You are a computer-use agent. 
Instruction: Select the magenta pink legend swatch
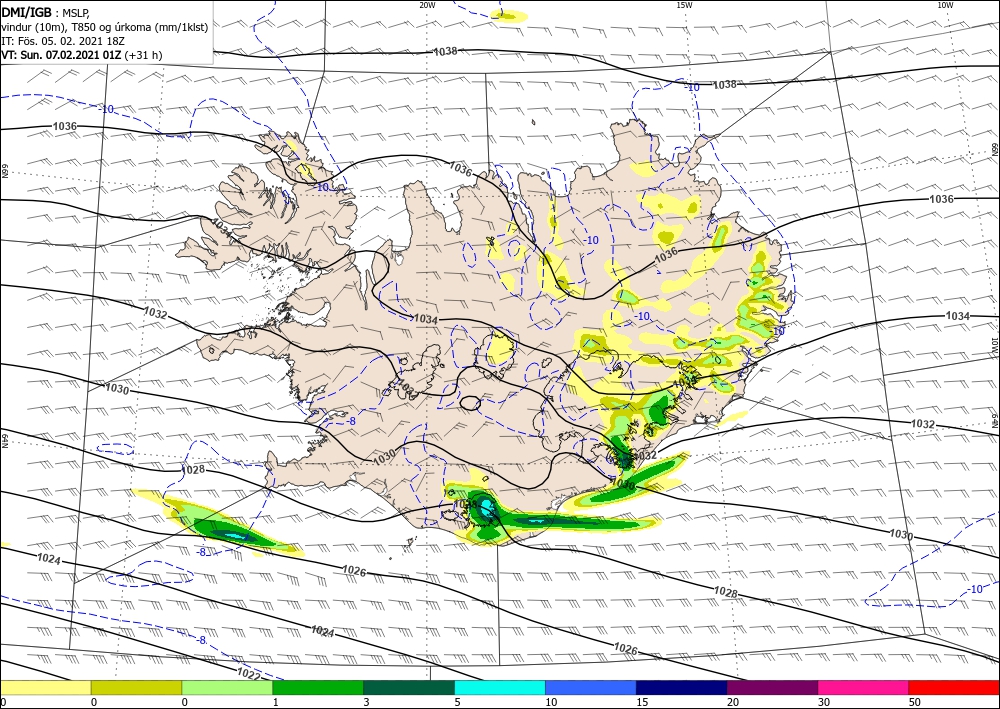[x=864, y=688]
